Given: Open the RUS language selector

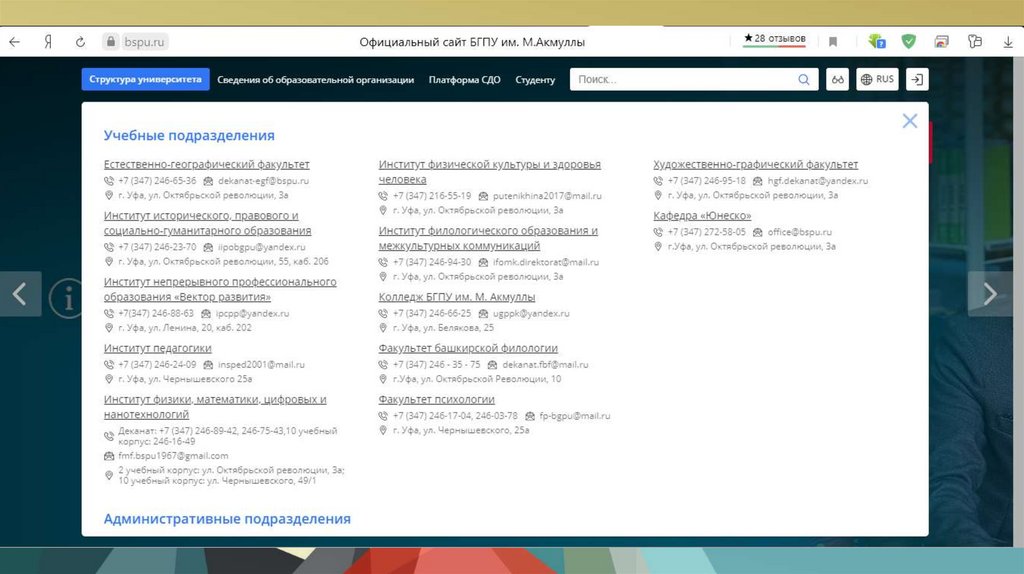Looking at the screenshot, I should pos(877,79).
